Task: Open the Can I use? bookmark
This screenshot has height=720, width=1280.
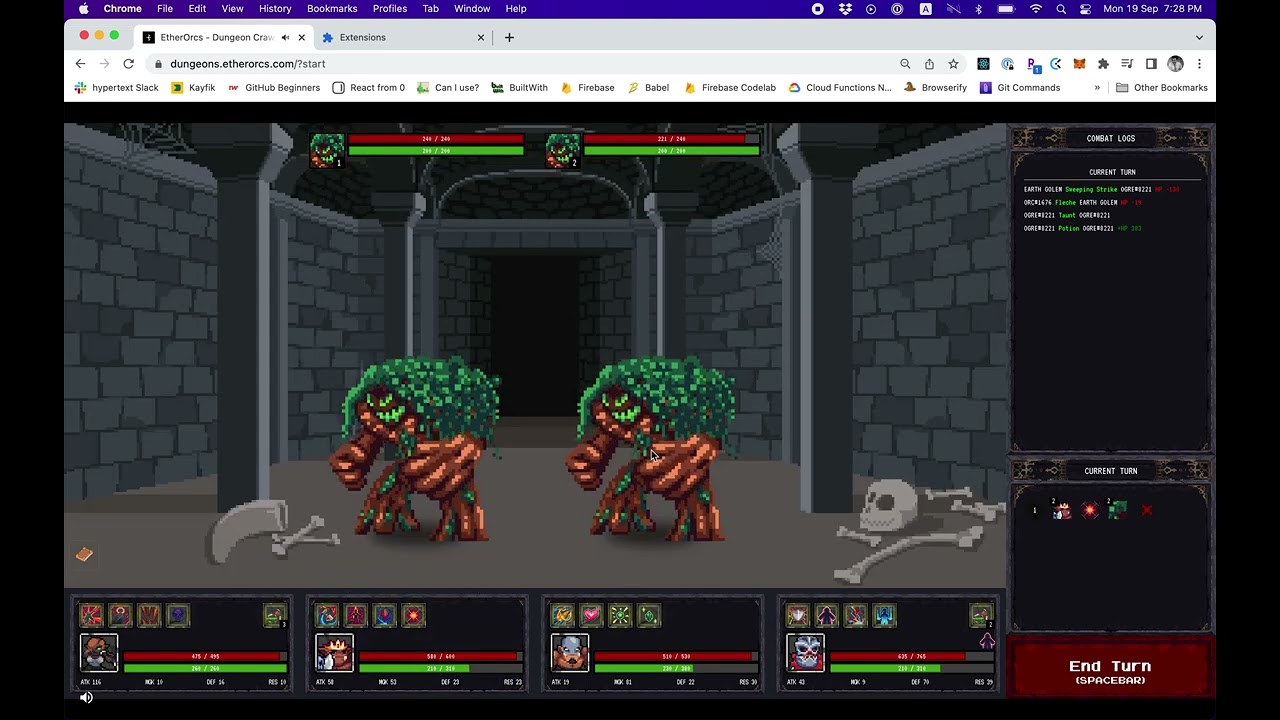Action: point(447,88)
